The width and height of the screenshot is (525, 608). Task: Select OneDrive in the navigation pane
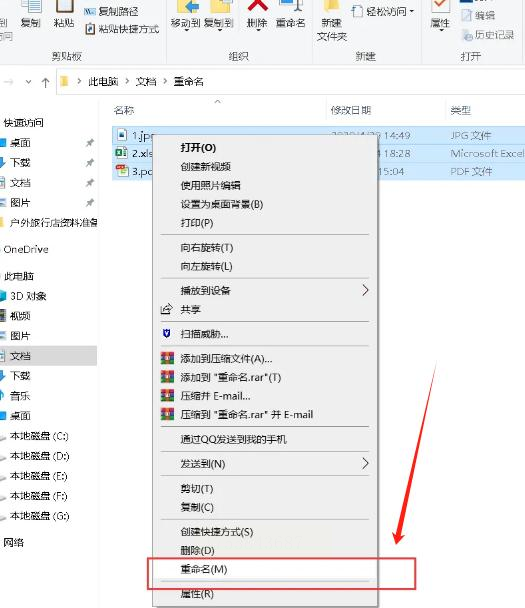coord(26,249)
